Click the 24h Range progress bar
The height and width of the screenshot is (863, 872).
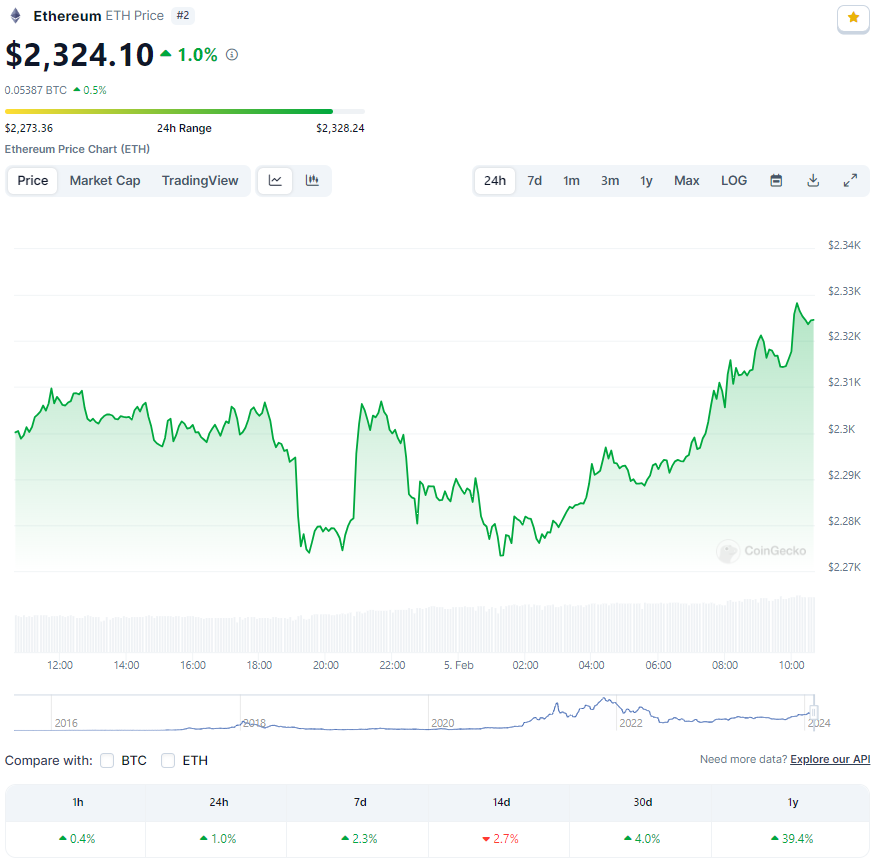coord(185,112)
